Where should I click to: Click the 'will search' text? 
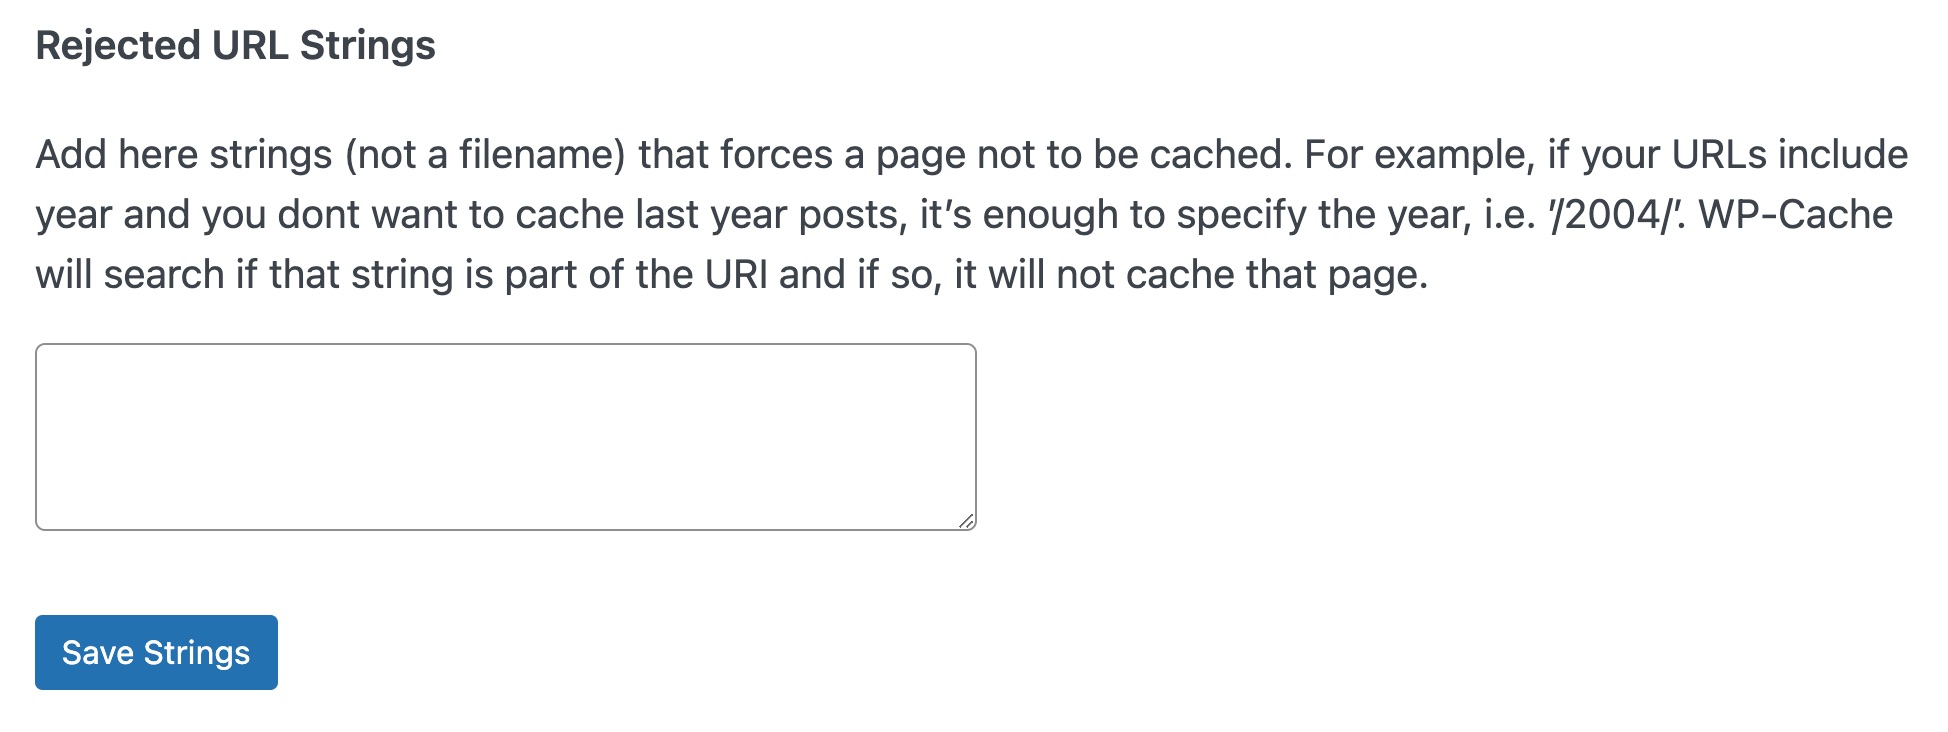pyautogui.click(x=130, y=275)
